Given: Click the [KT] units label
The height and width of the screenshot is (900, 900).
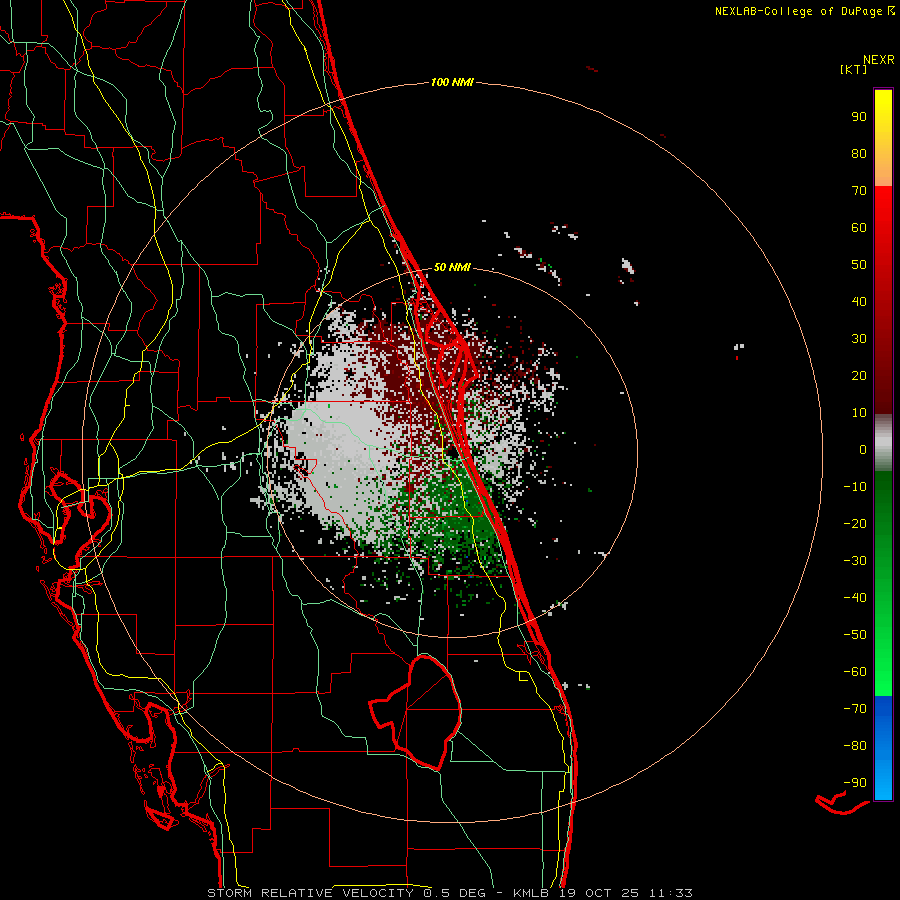Looking at the screenshot, I should pos(853,69).
